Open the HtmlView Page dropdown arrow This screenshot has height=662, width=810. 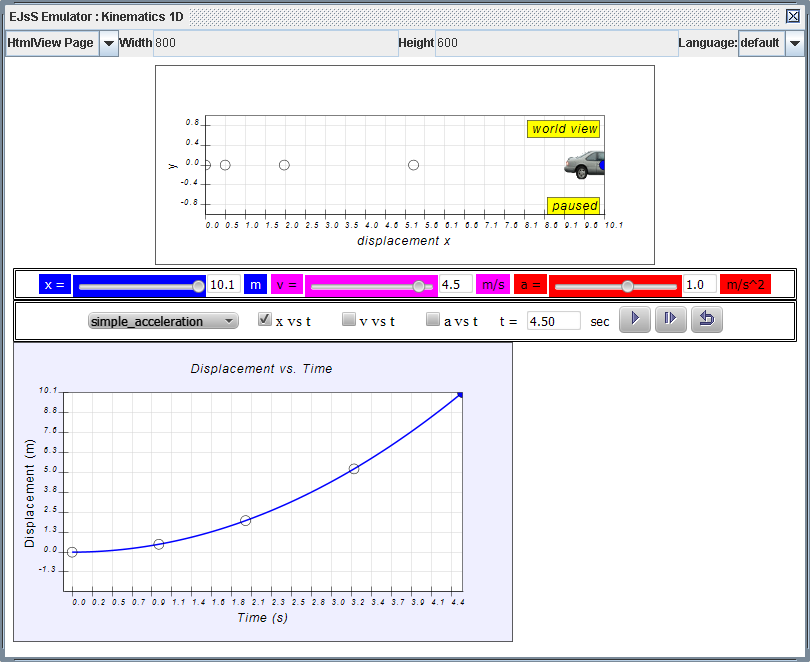(108, 43)
